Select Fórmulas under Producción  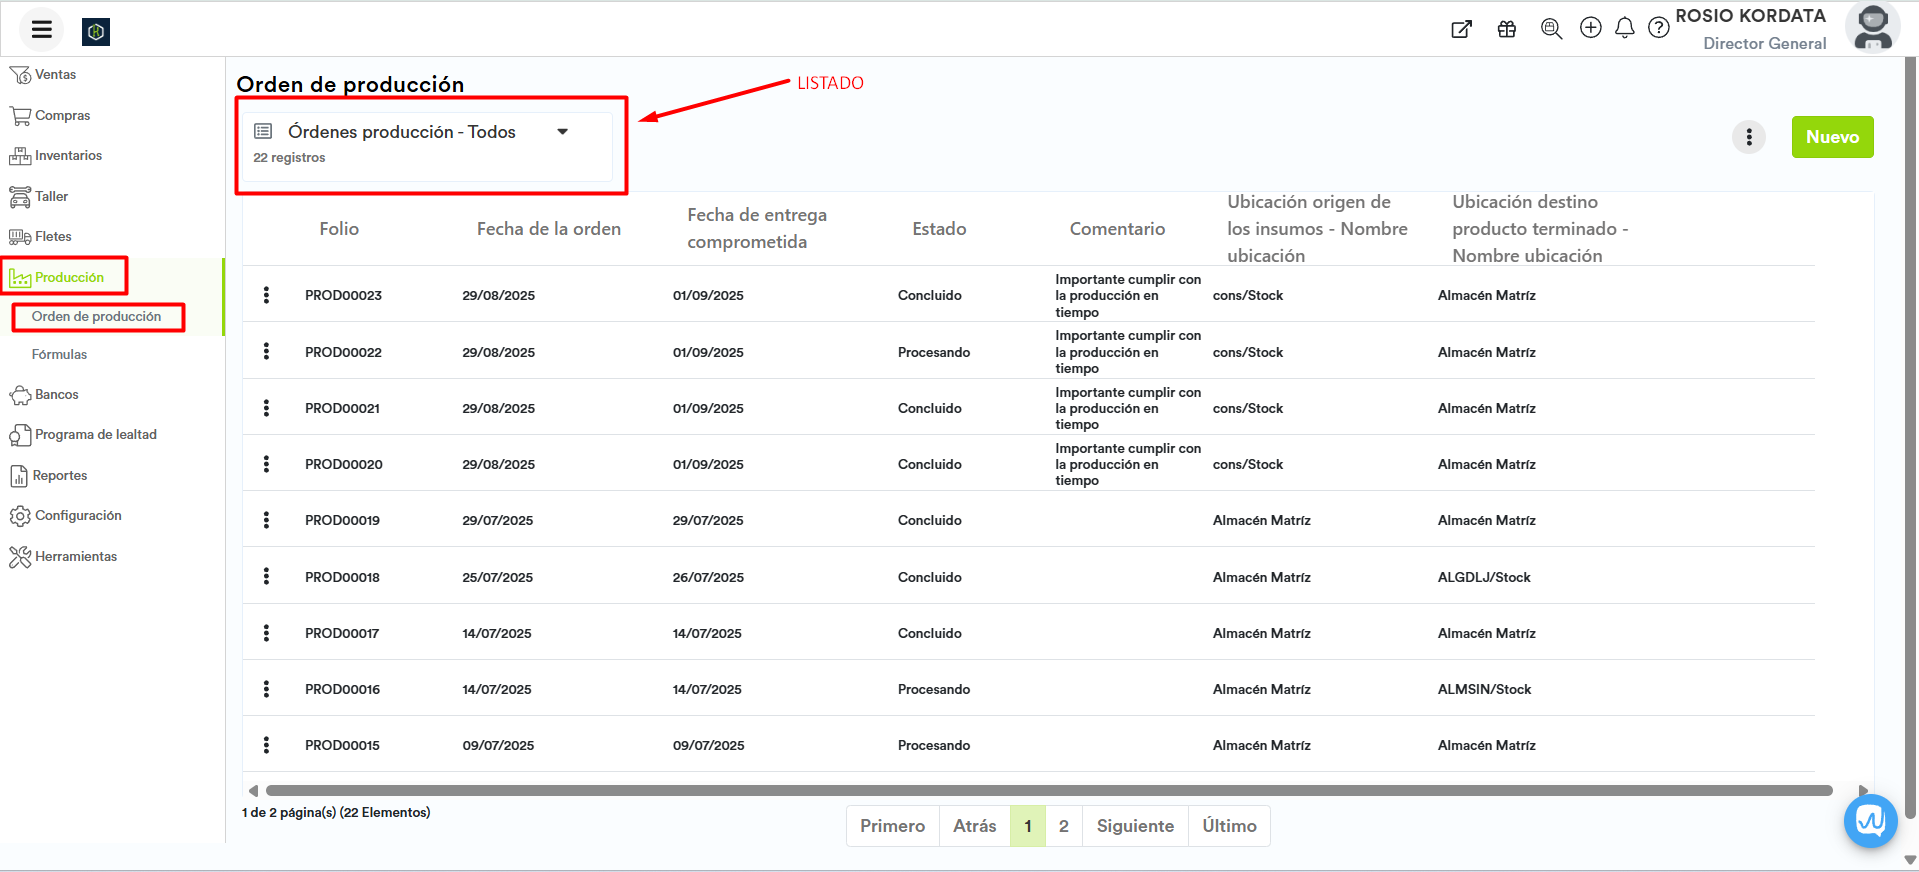coord(59,354)
